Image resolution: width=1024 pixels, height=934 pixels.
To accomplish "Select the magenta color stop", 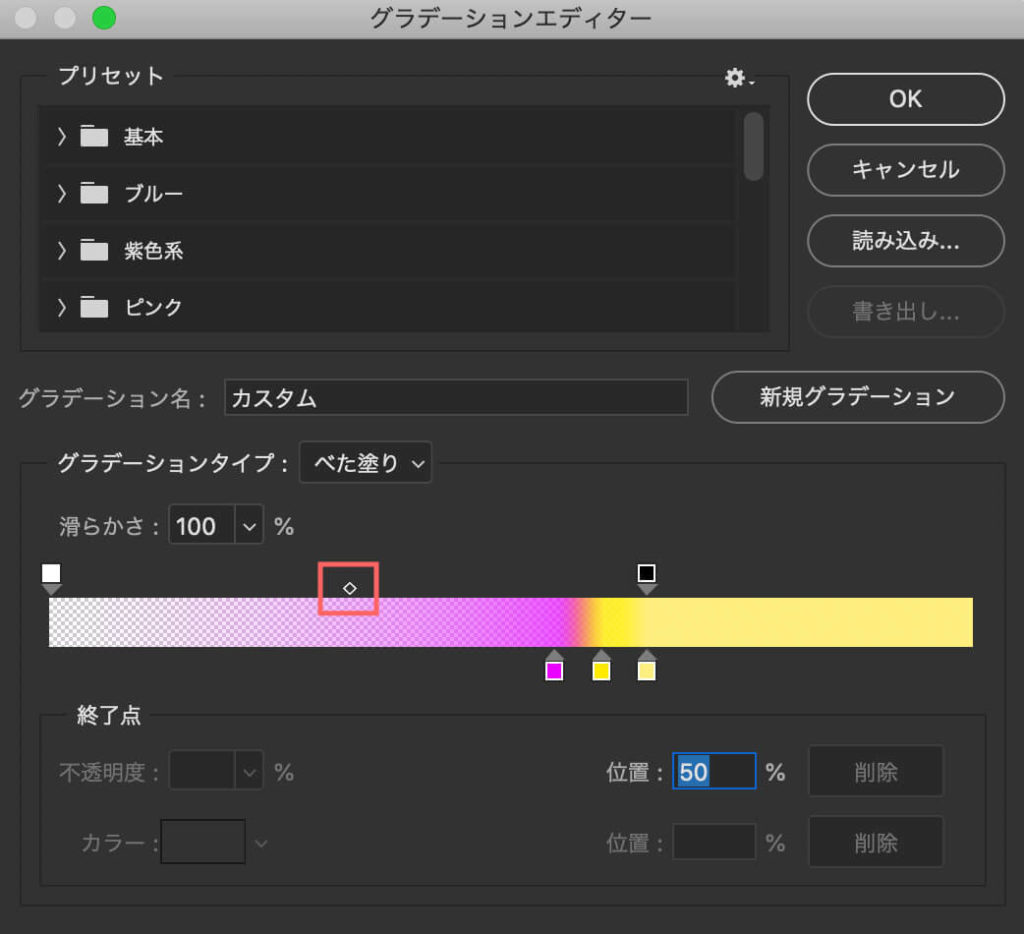I will pyautogui.click(x=554, y=666).
